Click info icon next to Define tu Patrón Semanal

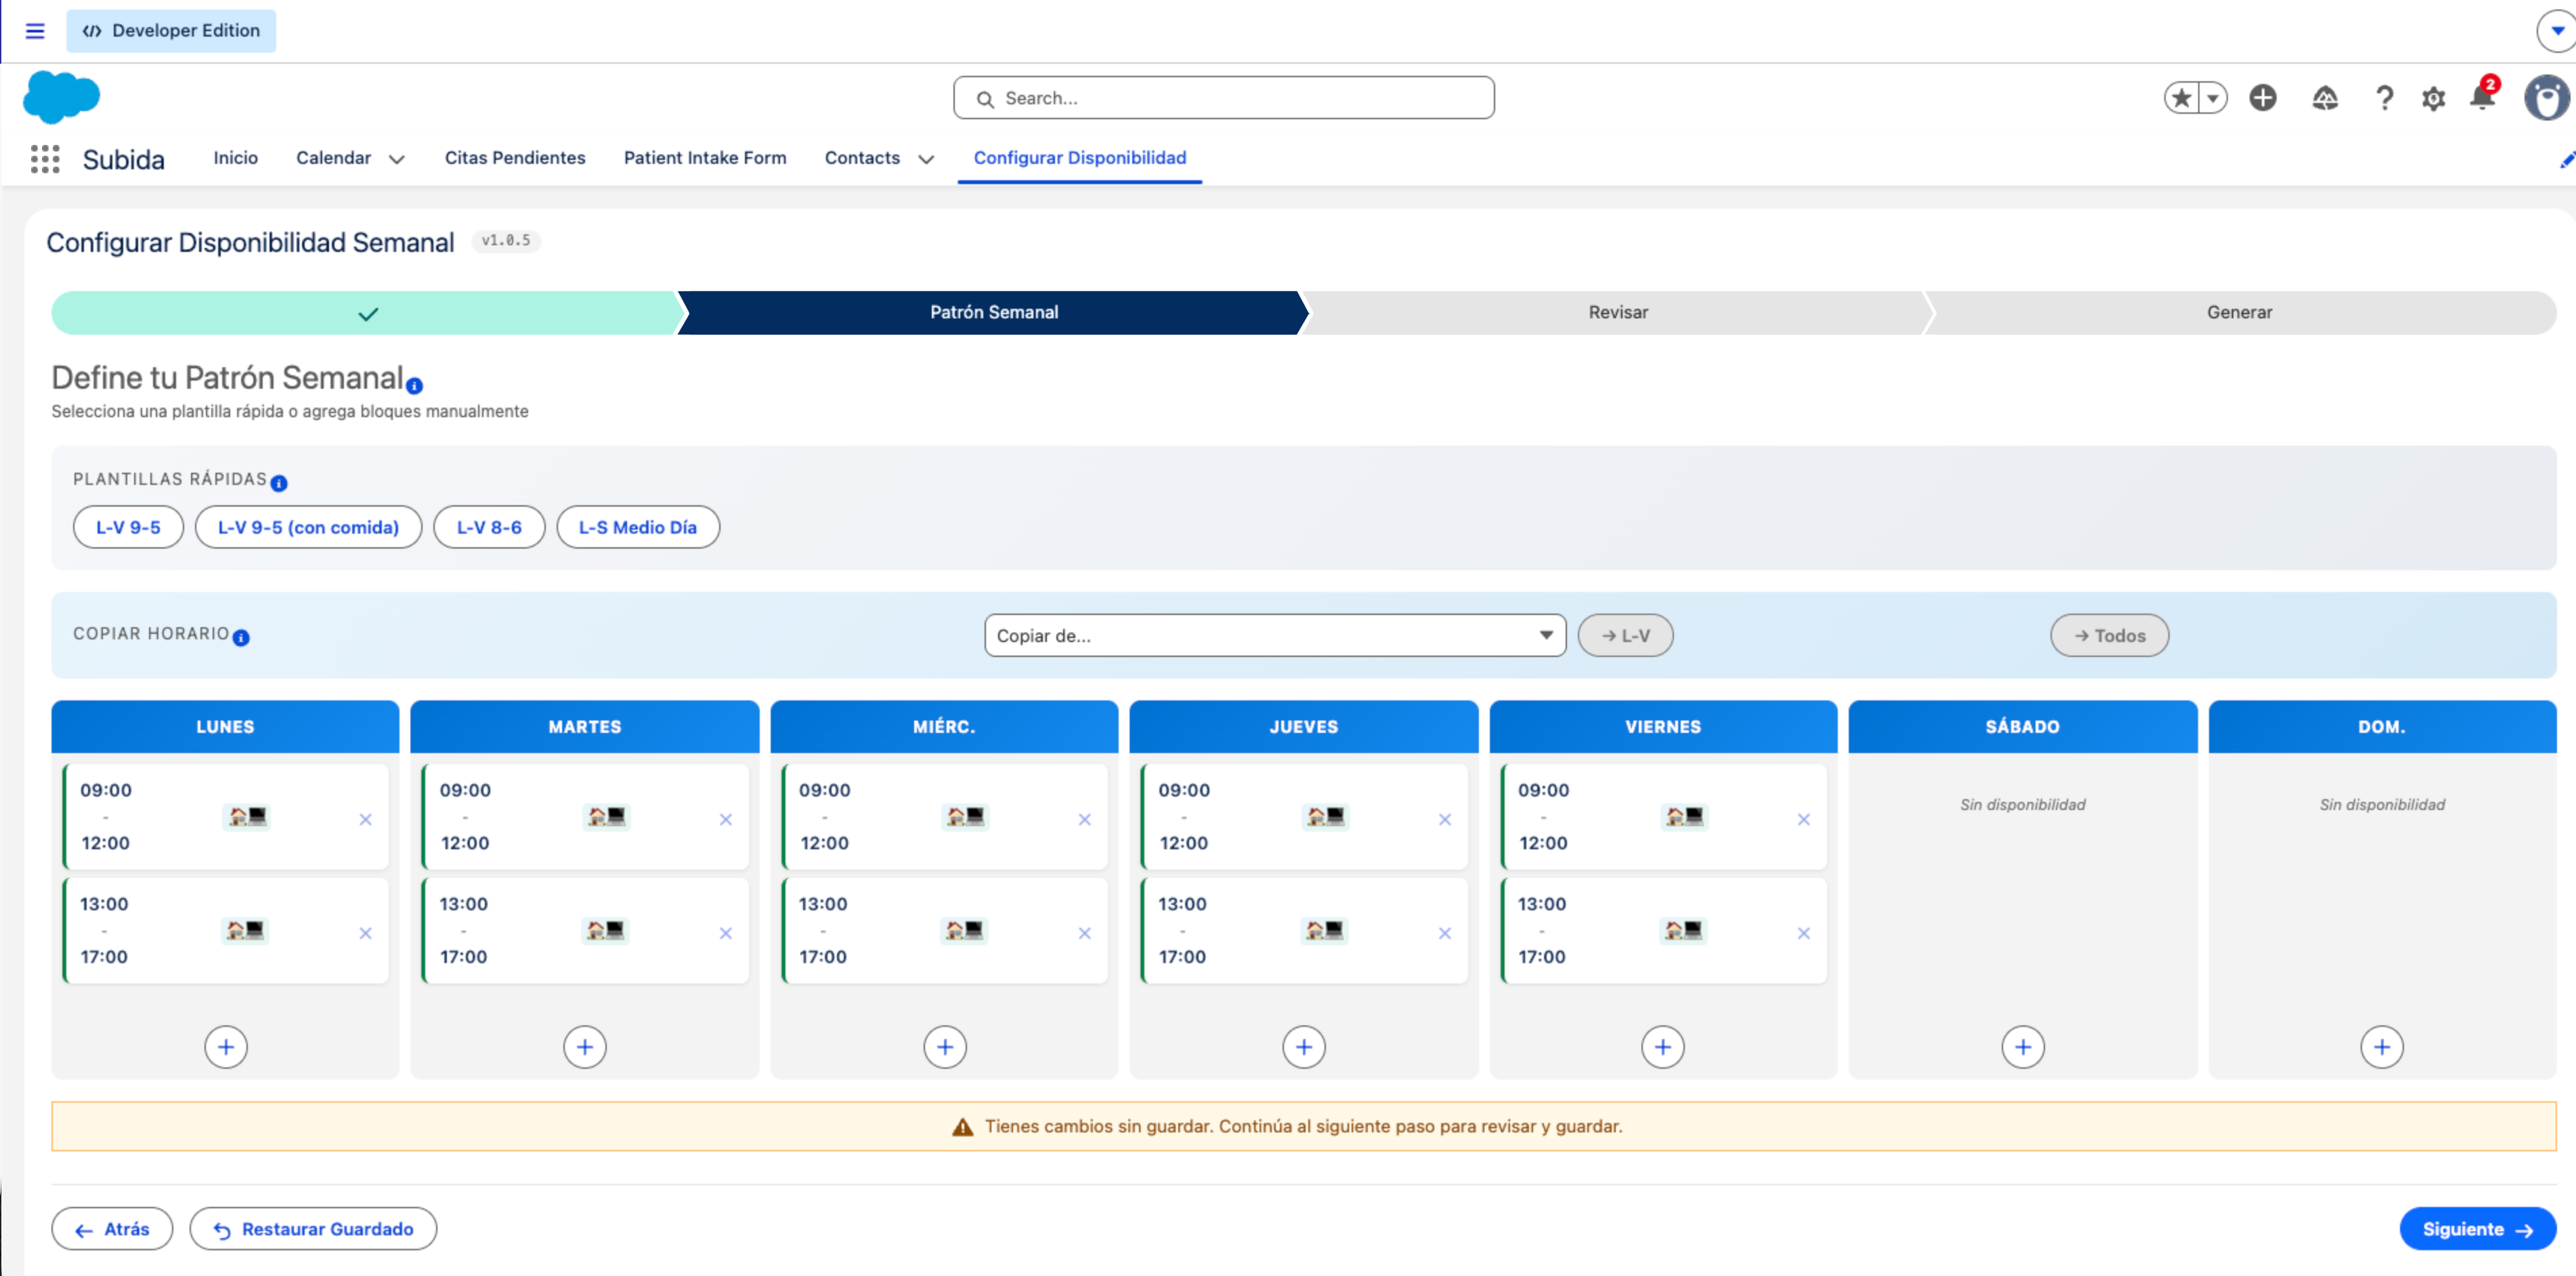tap(414, 386)
